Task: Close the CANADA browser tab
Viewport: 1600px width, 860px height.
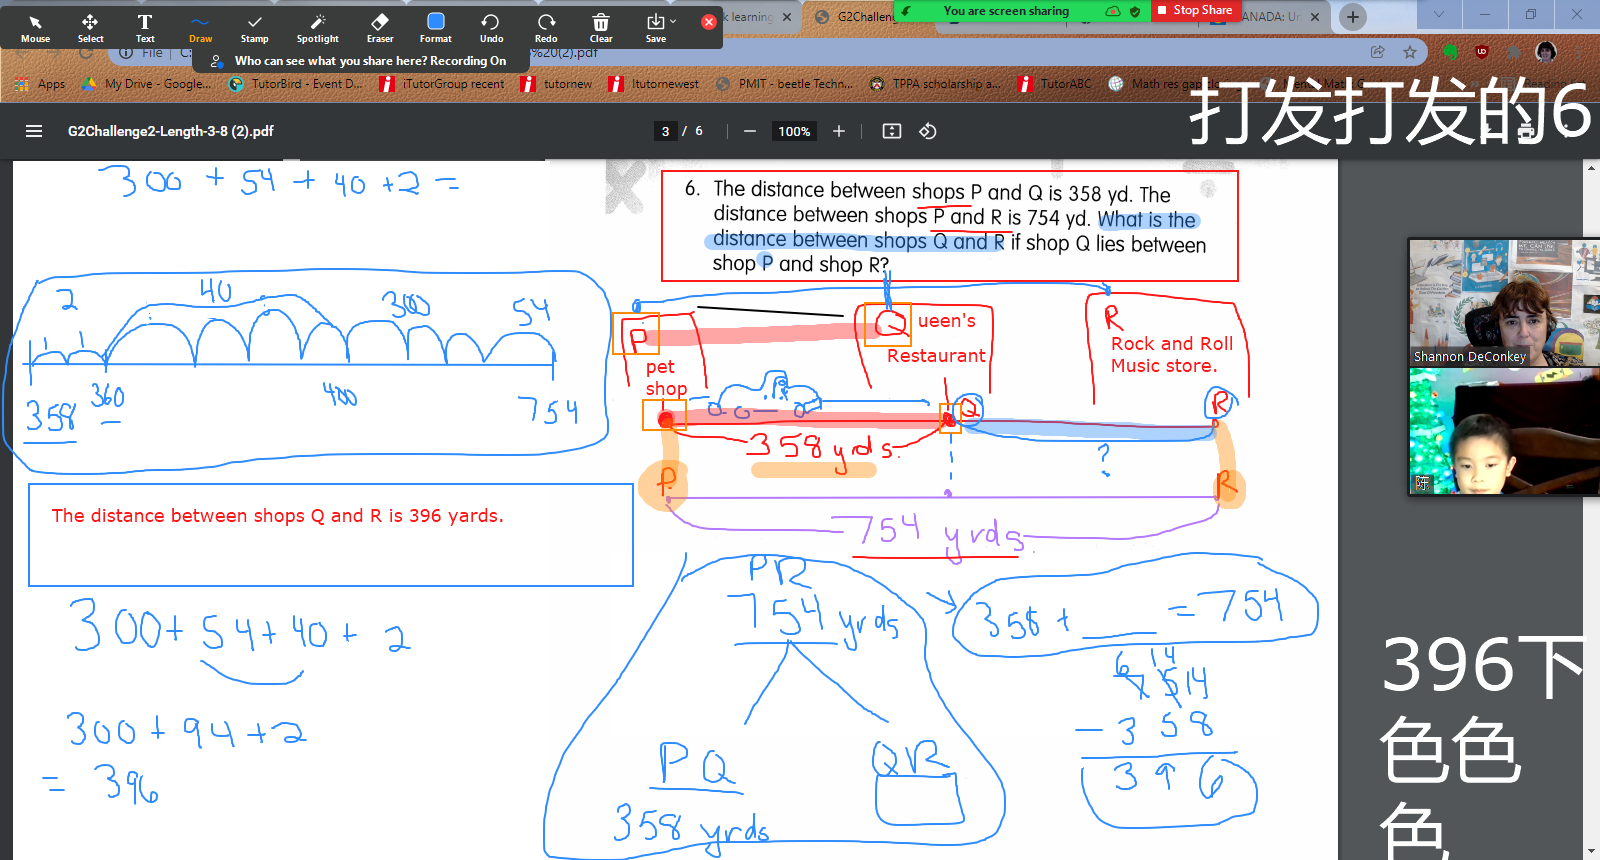Action: click(x=1315, y=17)
